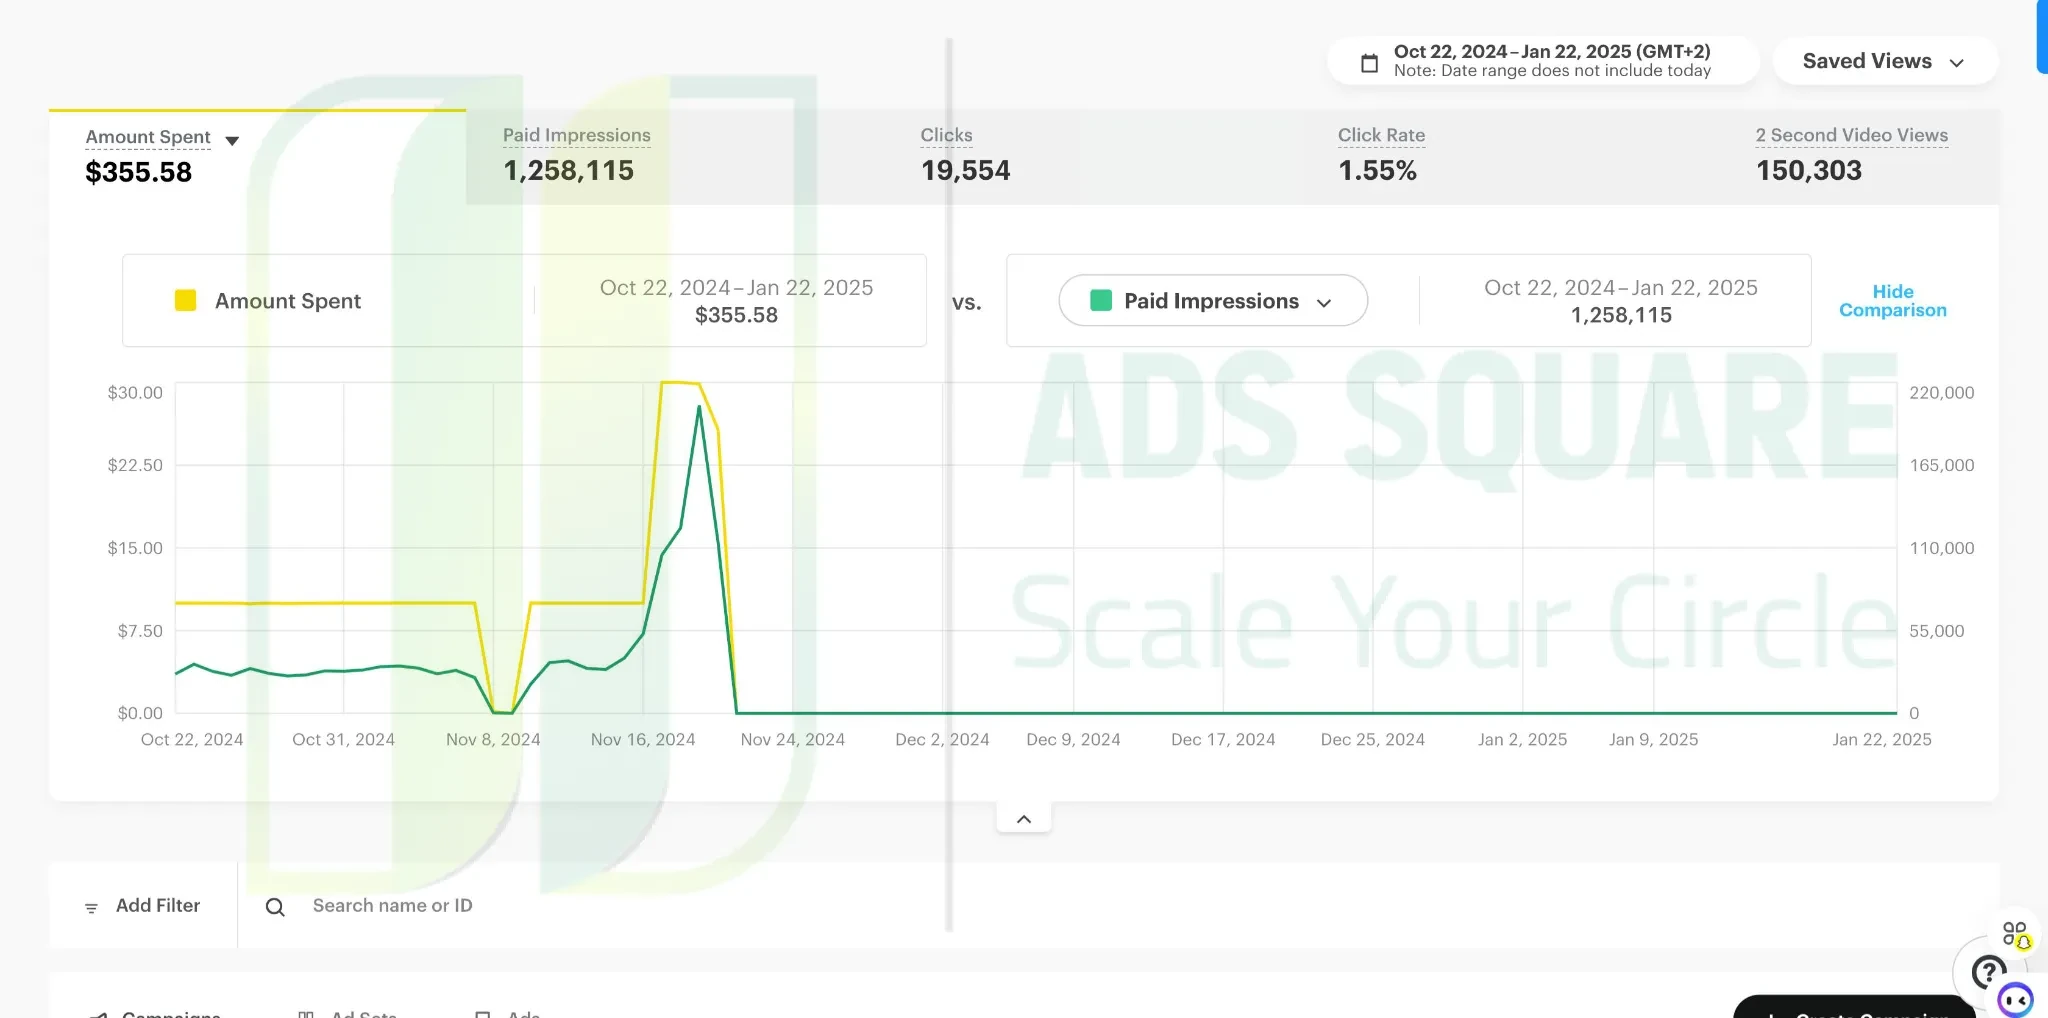This screenshot has height=1018, width=2048.
Task: Click the yellow Amount Spent legend swatch
Action: click(x=186, y=301)
